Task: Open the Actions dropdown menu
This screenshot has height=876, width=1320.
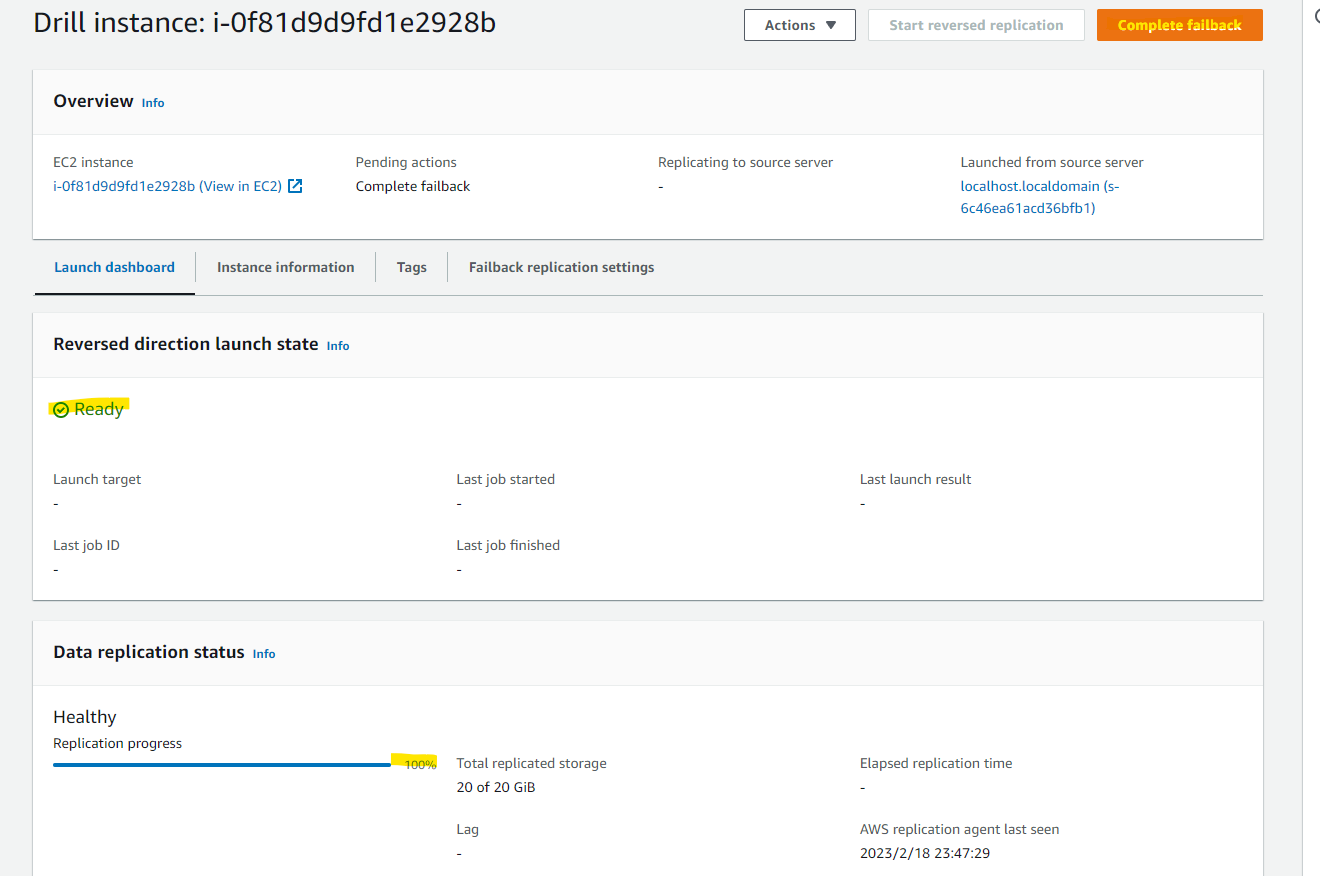Action: coord(800,25)
